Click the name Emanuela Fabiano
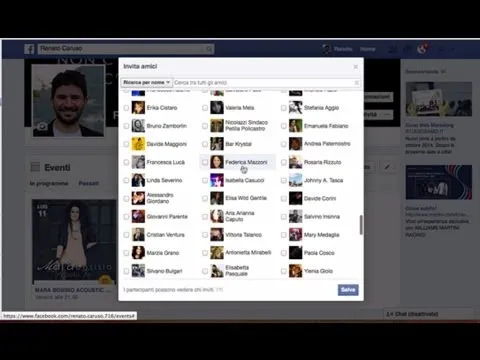The height and width of the screenshot is (360, 480). tap(326, 126)
